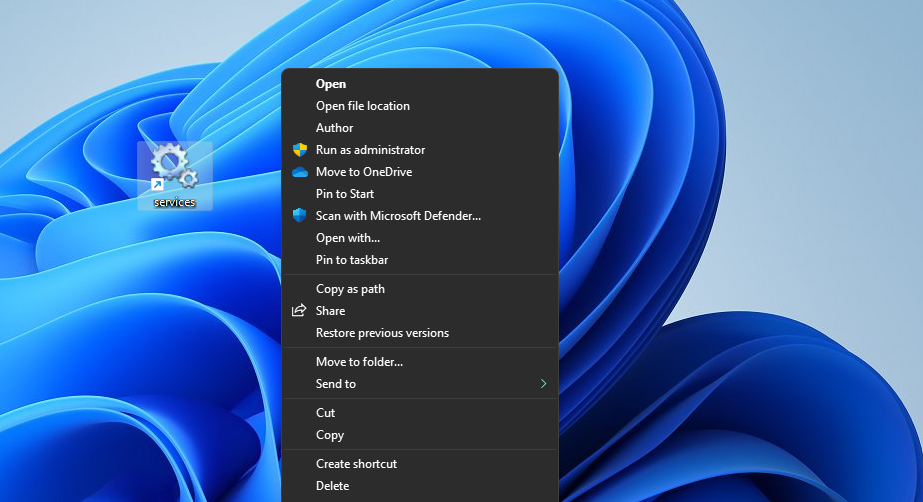Select the services desktop shortcut icon
The image size is (923, 502).
point(174,170)
